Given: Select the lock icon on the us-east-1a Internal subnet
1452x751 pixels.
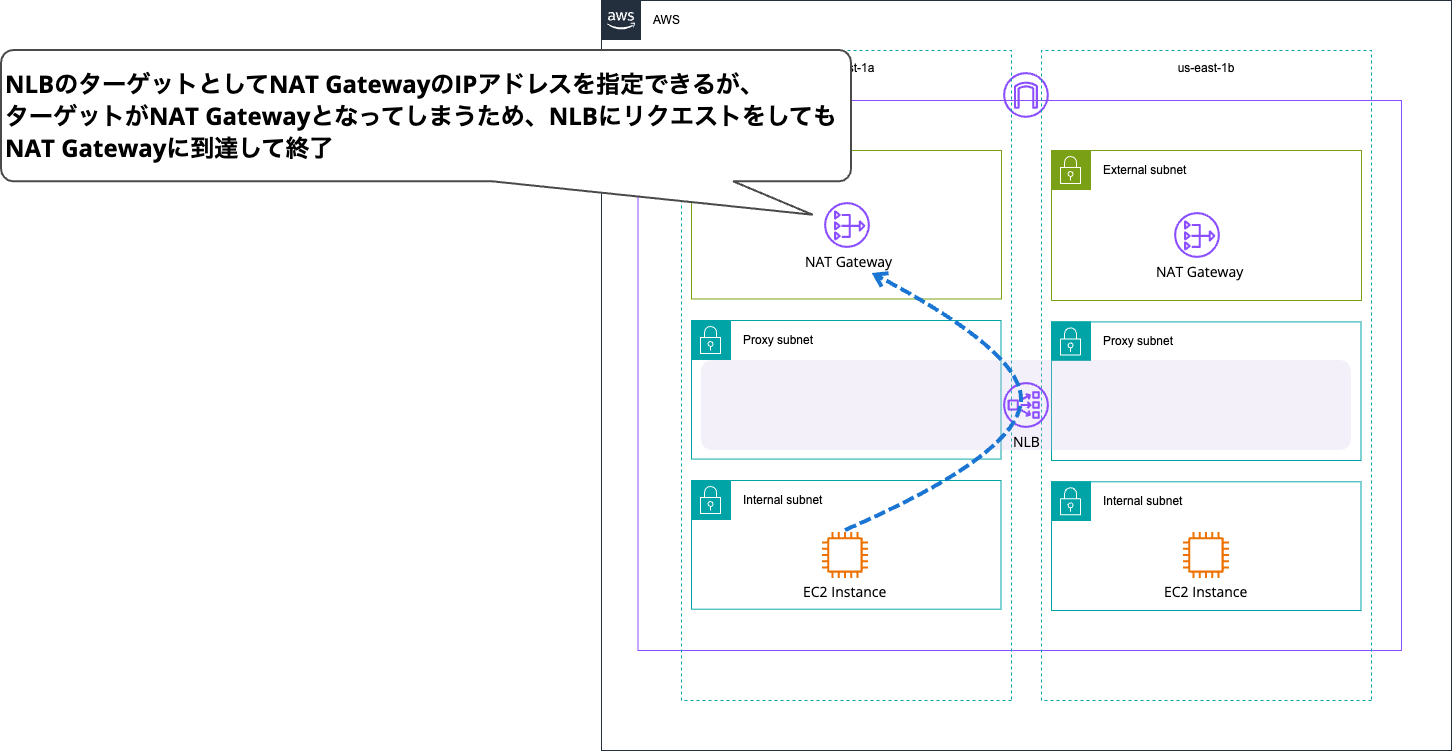Looking at the screenshot, I should 710,501.
